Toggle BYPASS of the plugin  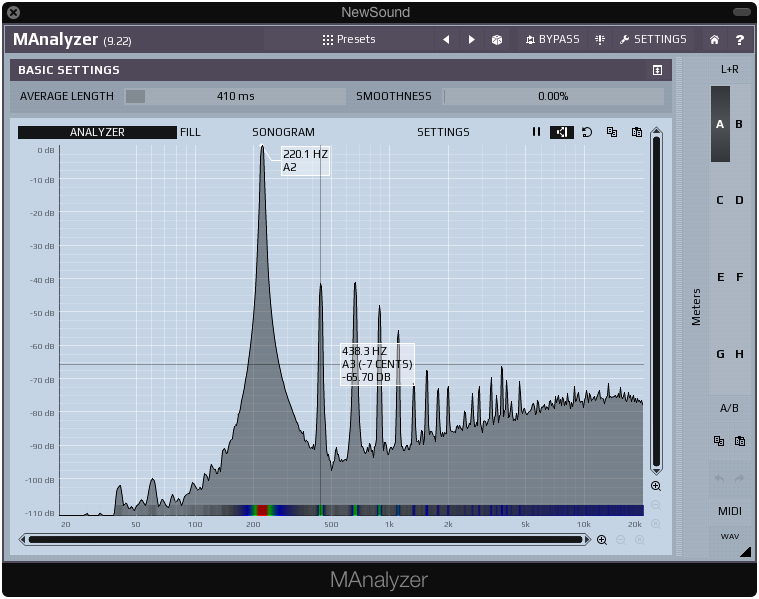pos(552,40)
